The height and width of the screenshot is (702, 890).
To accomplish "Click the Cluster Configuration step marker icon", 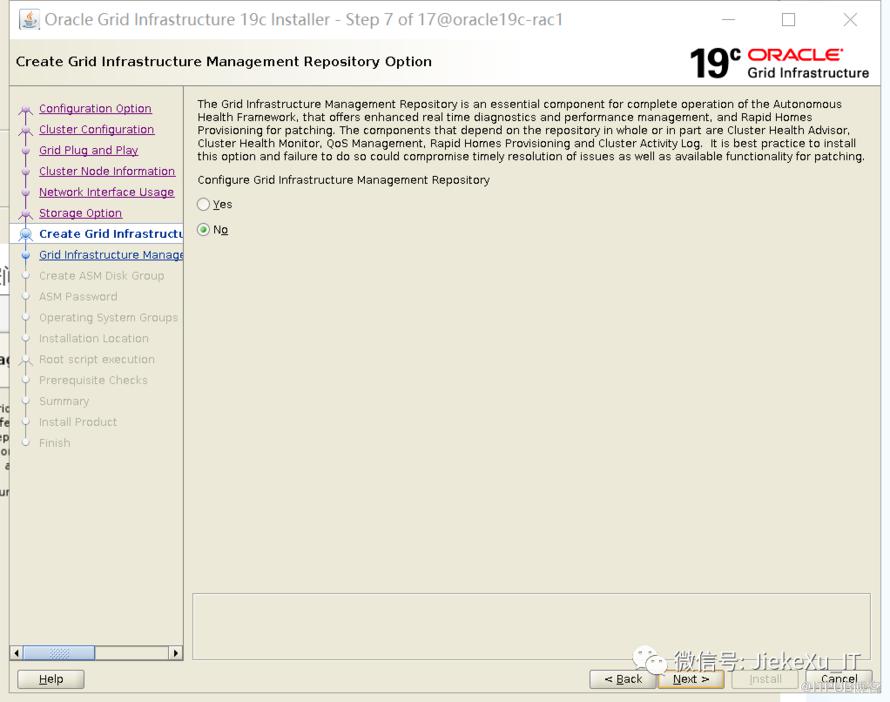I will [x=26, y=131].
